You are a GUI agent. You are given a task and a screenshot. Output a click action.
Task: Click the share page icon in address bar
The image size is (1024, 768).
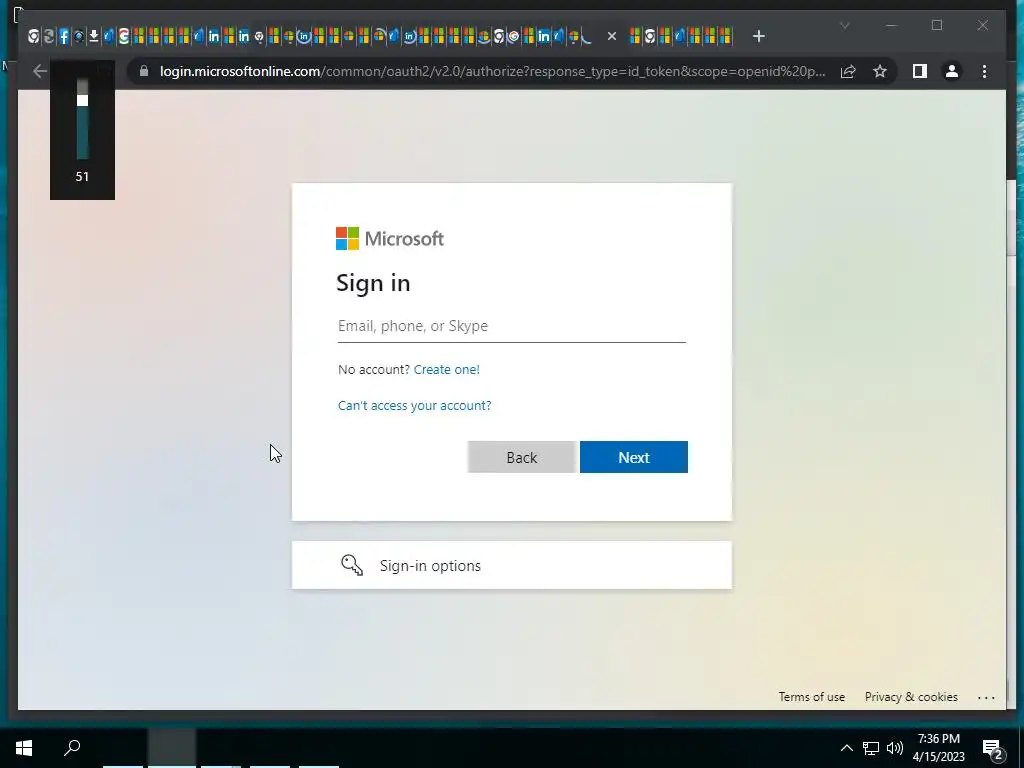(848, 71)
